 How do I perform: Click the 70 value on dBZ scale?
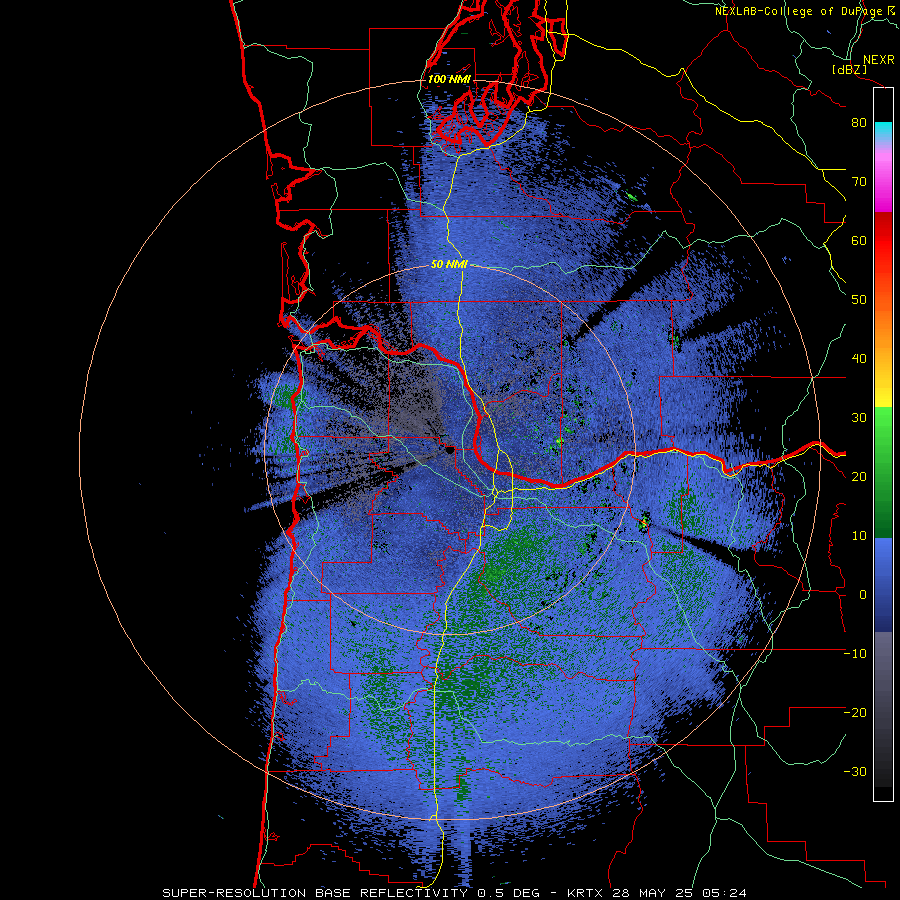pyautogui.click(x=859, y=182)
